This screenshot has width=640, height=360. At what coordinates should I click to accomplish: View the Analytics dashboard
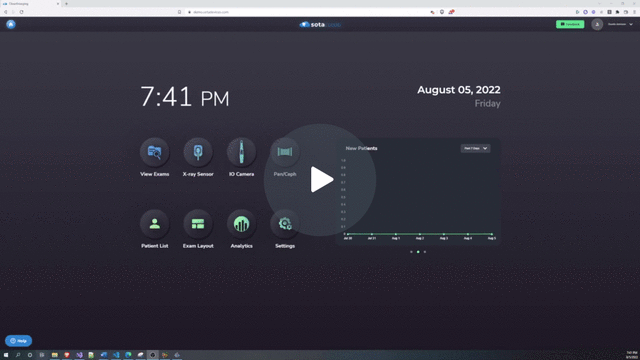[x=241, y=224]
